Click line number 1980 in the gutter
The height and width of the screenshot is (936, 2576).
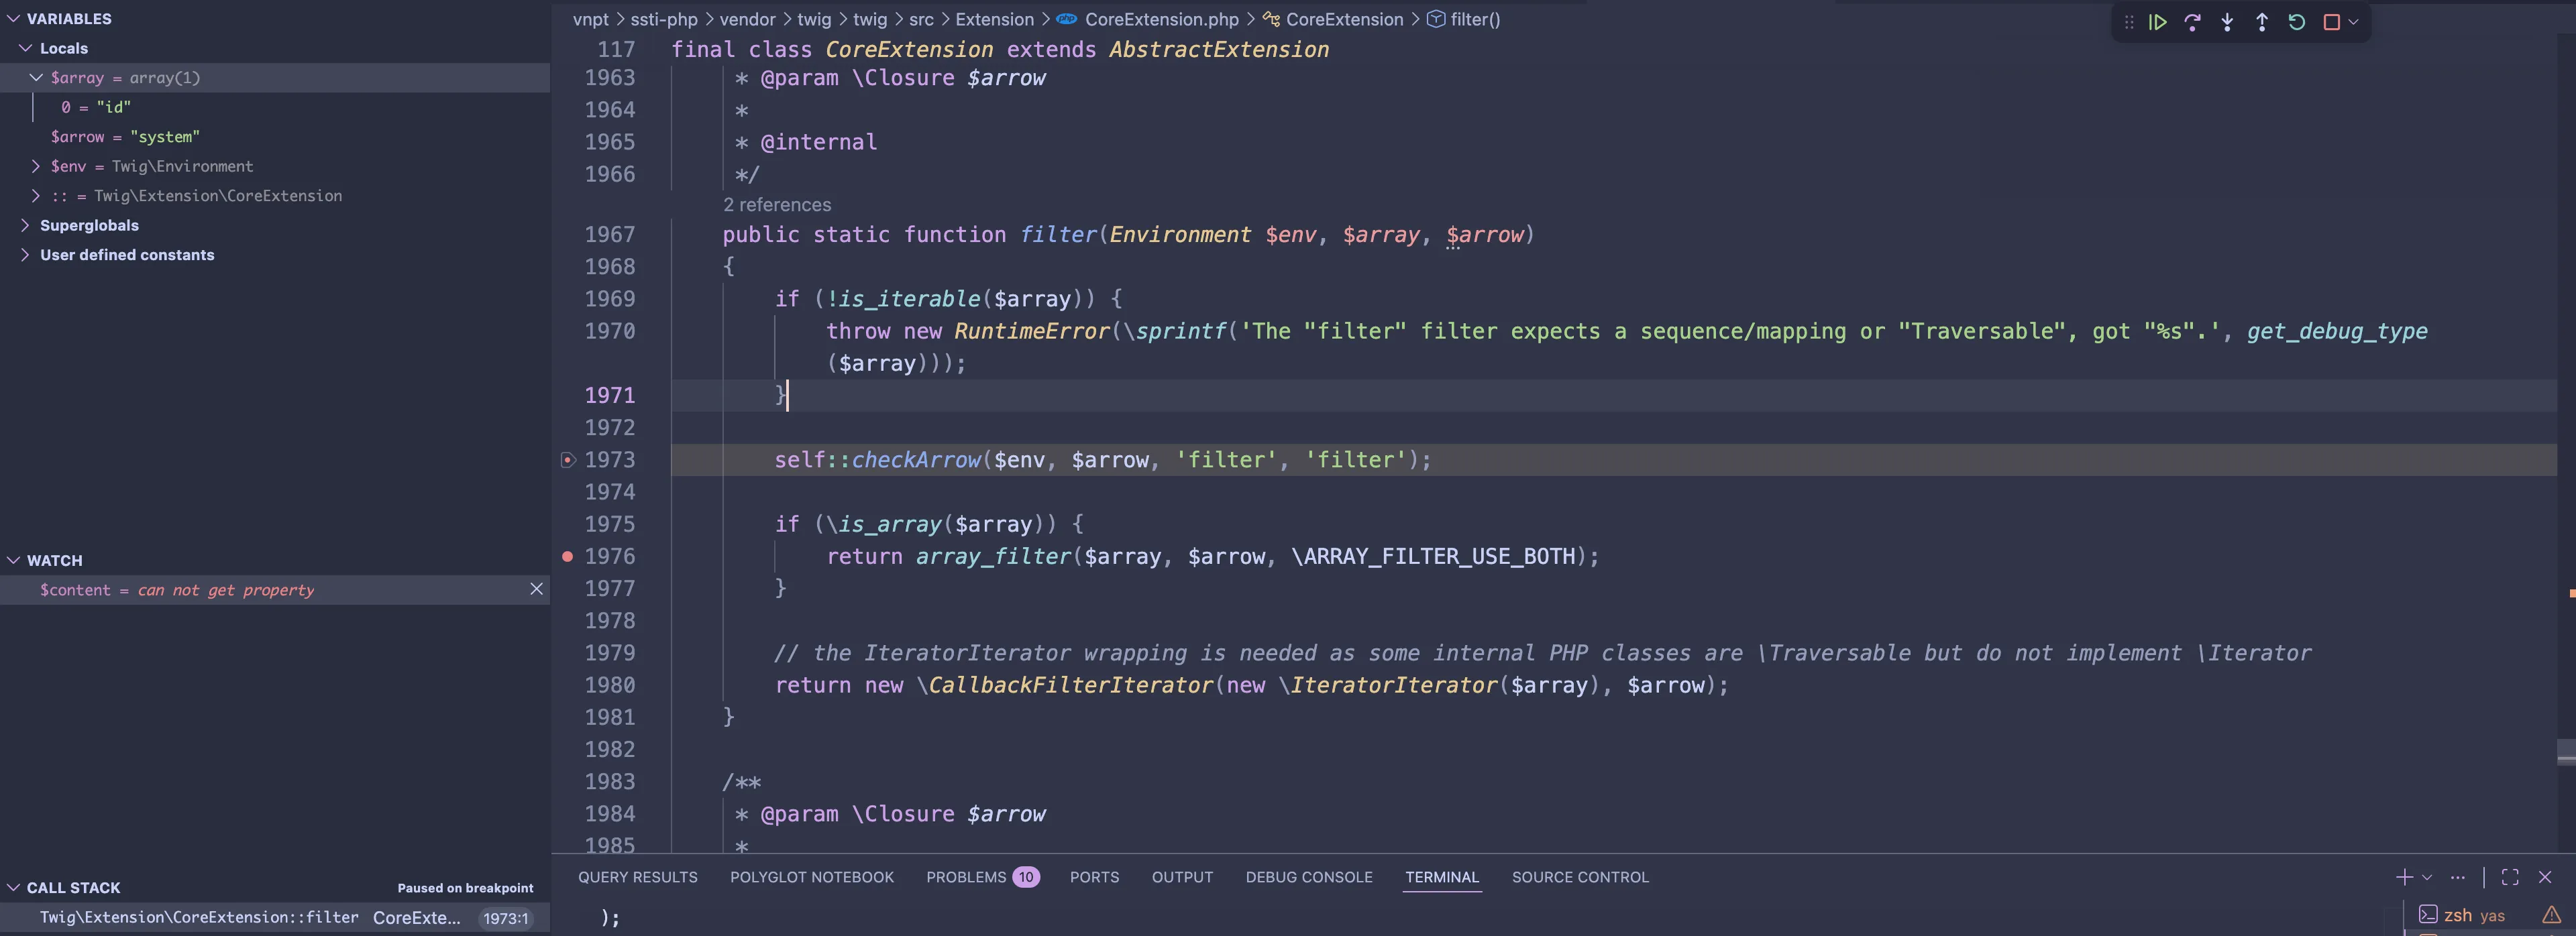click(x=610, y=685)
